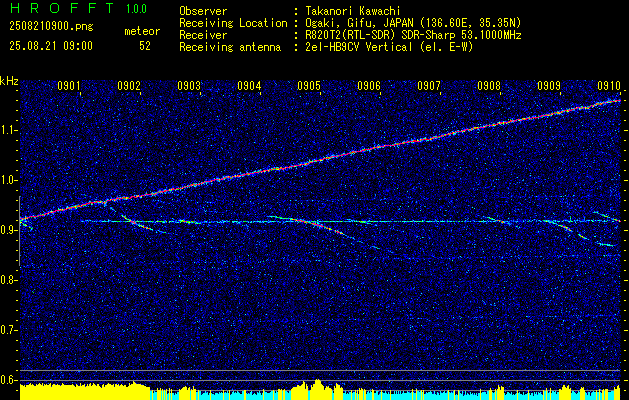The width and height of the screenshot is (629, 400).
Task: Click the 0905 time marker
Action: (x=309, y=85)
